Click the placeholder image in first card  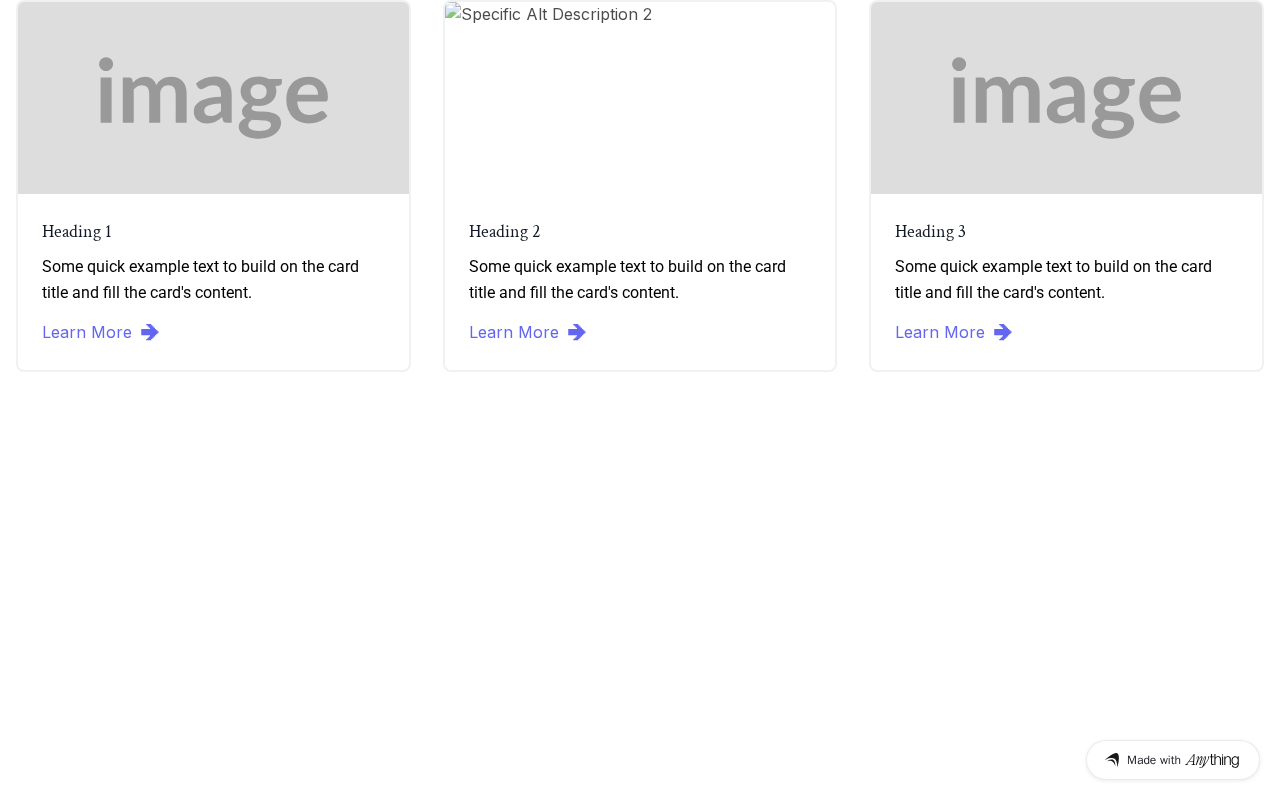pyautogui.click(x=213, y=97)
